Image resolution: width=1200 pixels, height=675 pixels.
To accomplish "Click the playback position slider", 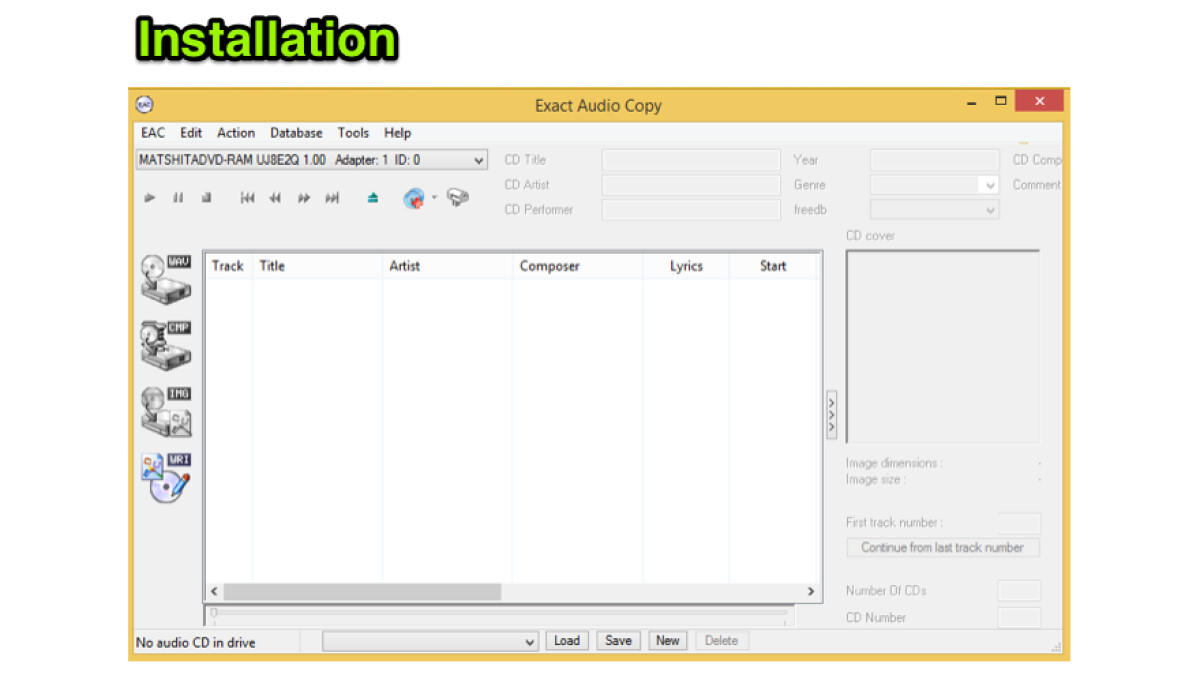I will [498, 612].
